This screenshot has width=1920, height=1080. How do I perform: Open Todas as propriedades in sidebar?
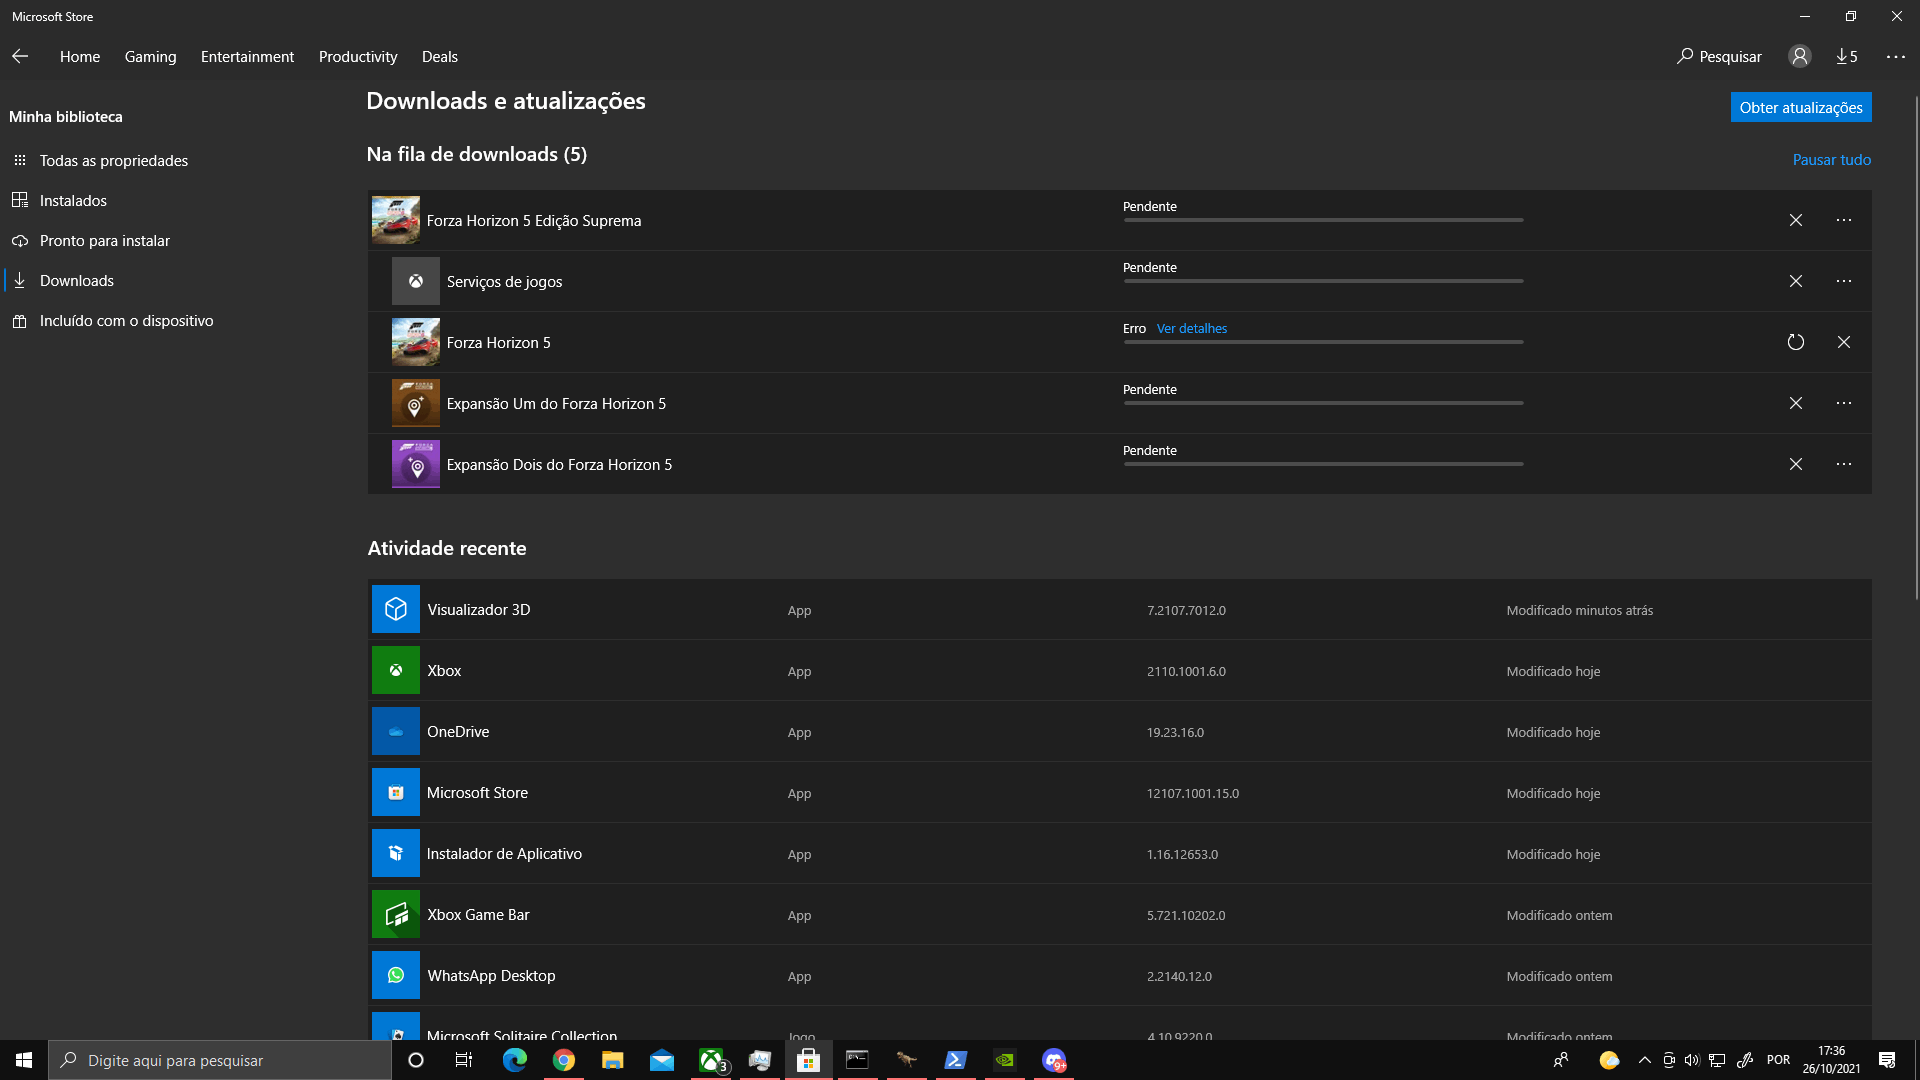coord(113,161)
